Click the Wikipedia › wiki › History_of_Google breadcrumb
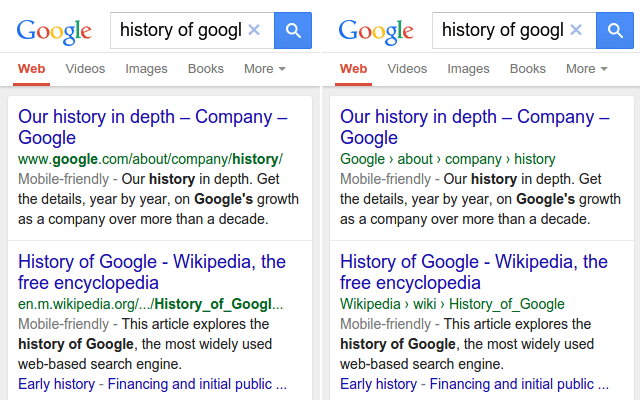640x400 pixels. [452, 304]
